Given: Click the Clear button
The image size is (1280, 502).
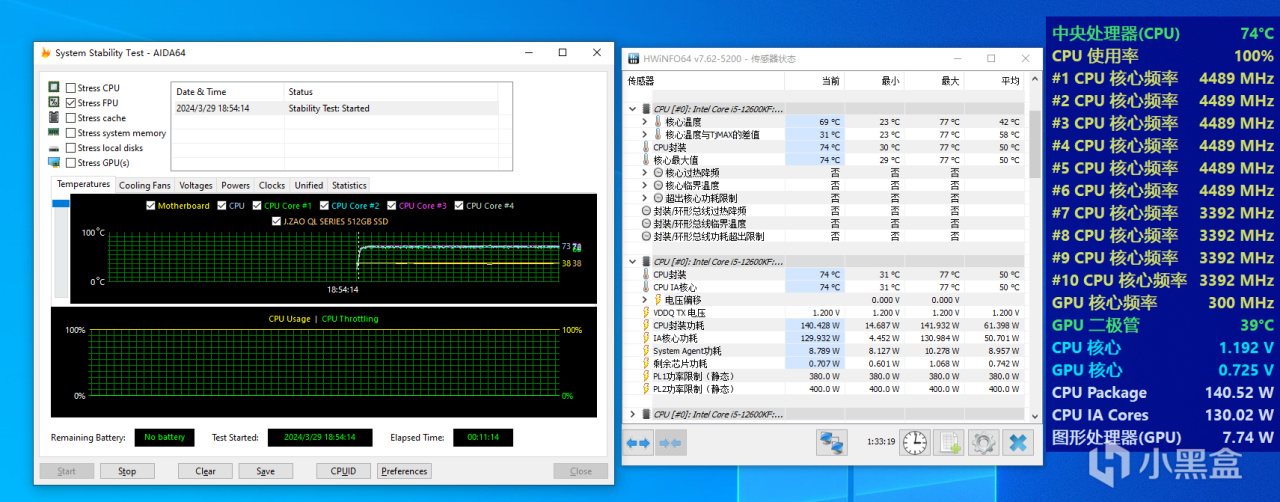Looking at the screenshot, I should pos(205,471).
